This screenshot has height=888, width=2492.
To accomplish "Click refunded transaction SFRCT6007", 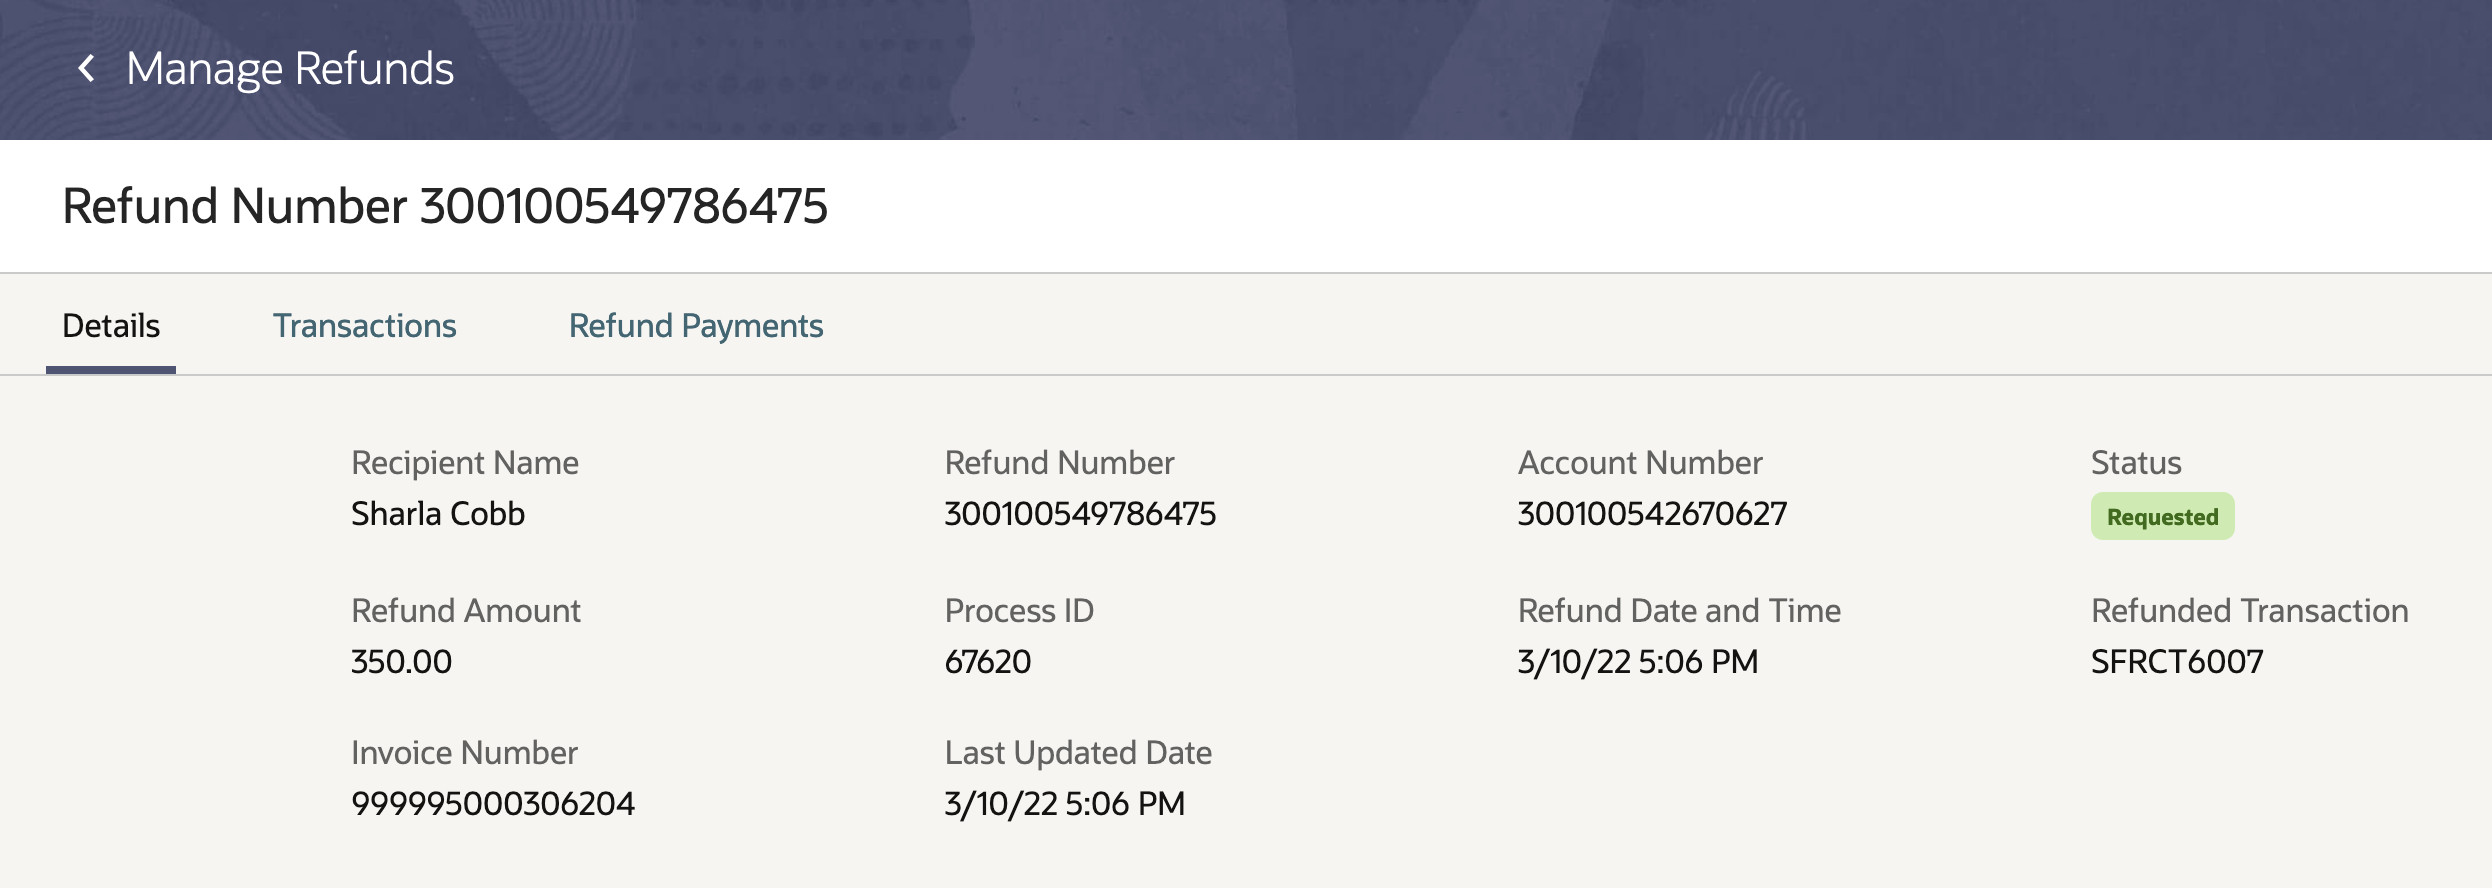I will pos(2176,662).
